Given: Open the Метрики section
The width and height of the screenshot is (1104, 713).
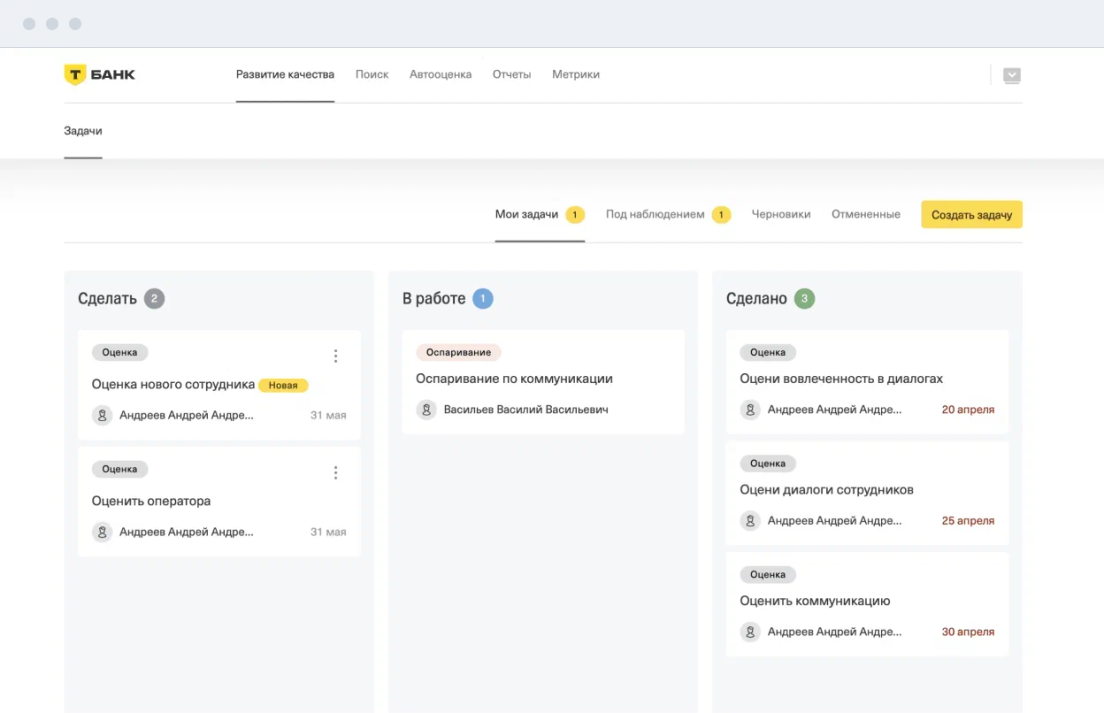Looking at the screenshot, I should click(x=576, y=75).
